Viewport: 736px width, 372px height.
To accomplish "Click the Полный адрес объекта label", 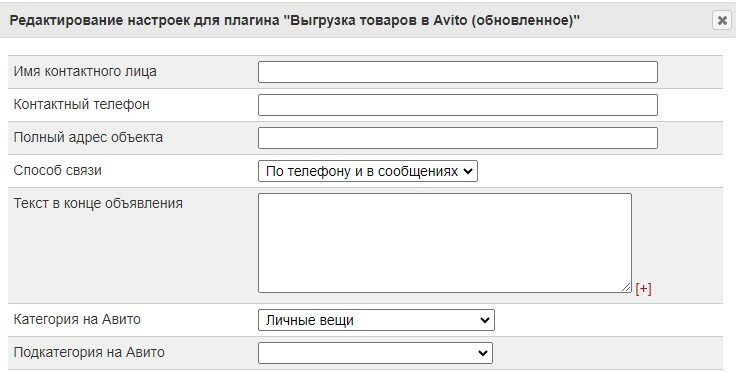I will coord(88,137).
